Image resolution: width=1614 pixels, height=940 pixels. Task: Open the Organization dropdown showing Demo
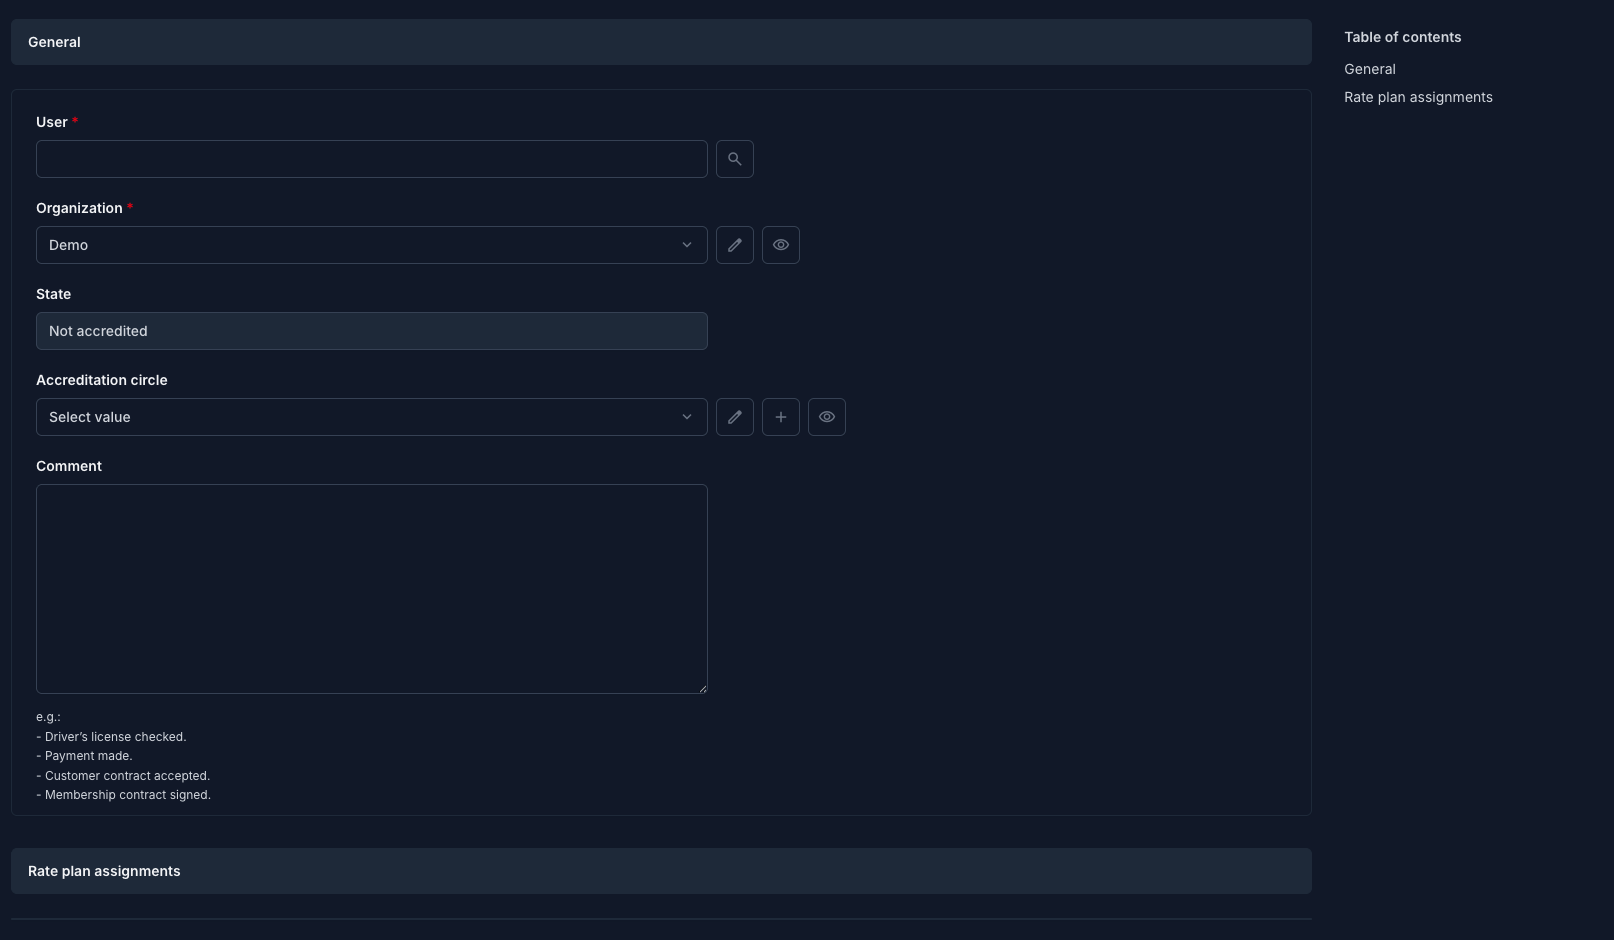pos(371,245)
